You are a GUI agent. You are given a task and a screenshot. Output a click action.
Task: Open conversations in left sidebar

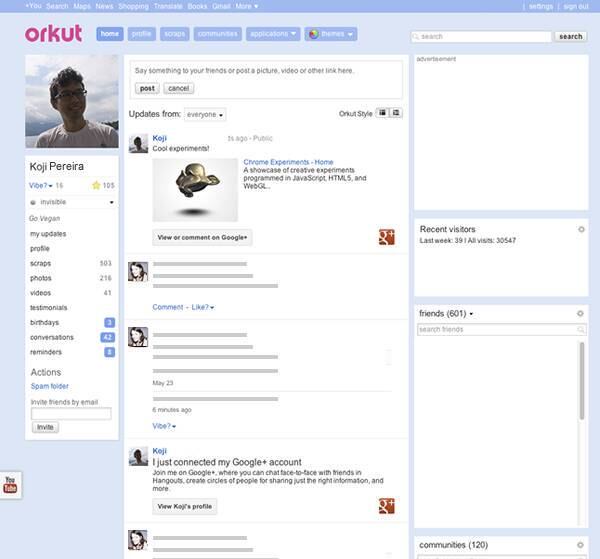click(52, 337)
